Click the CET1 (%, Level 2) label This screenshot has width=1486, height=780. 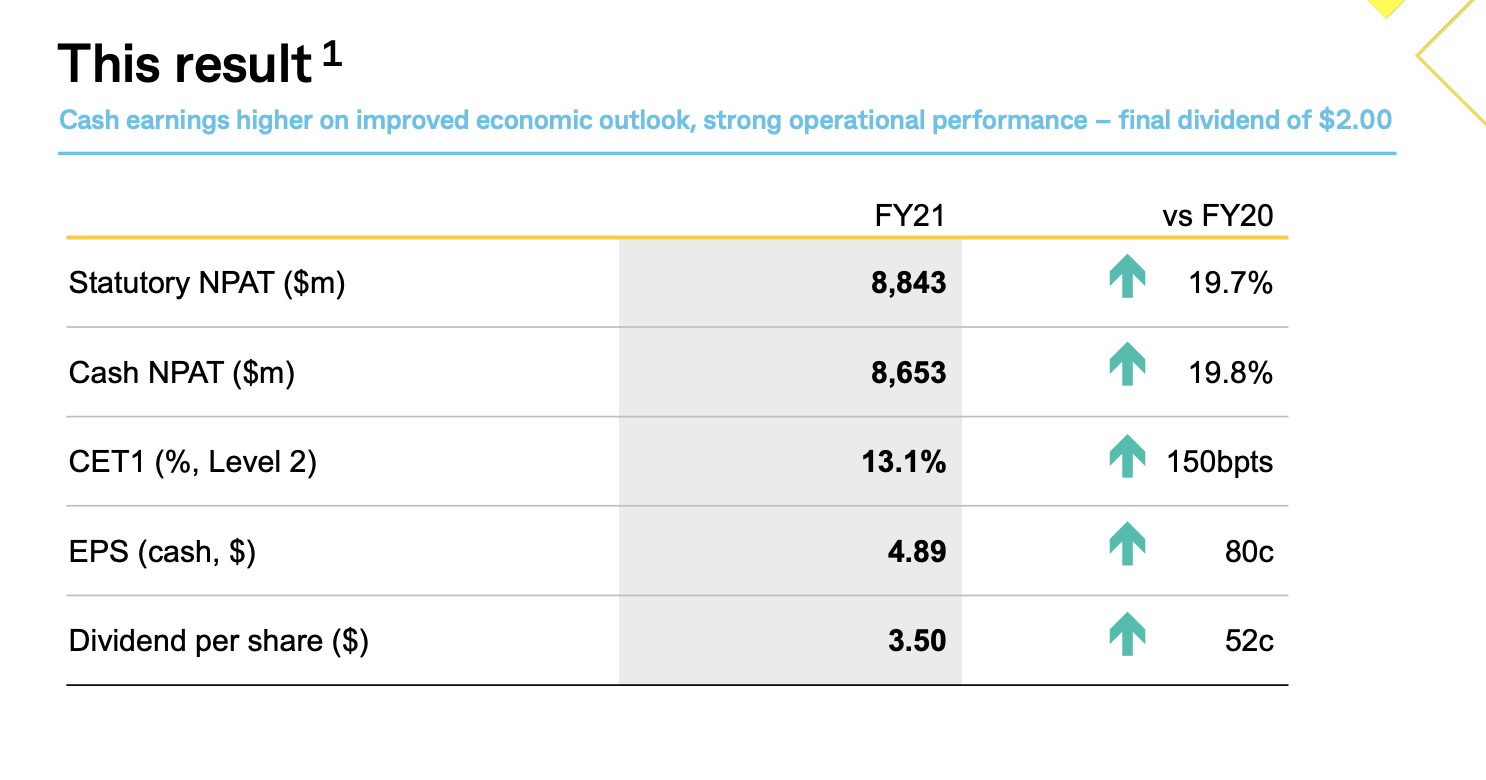[193, 462]
